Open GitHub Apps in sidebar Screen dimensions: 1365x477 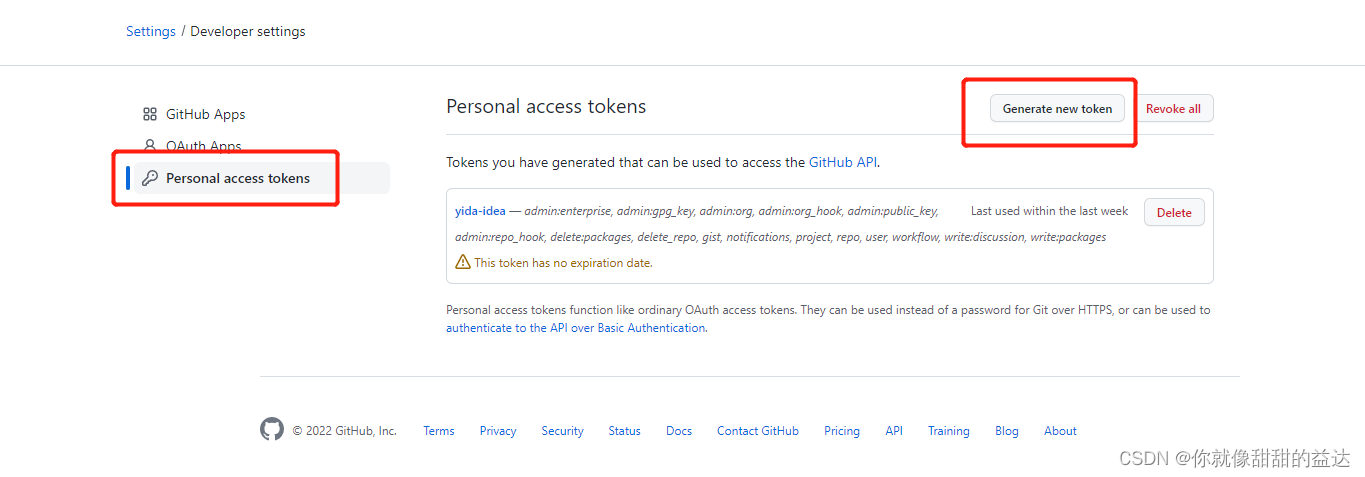pyautogui.click(x=205, y=114)
